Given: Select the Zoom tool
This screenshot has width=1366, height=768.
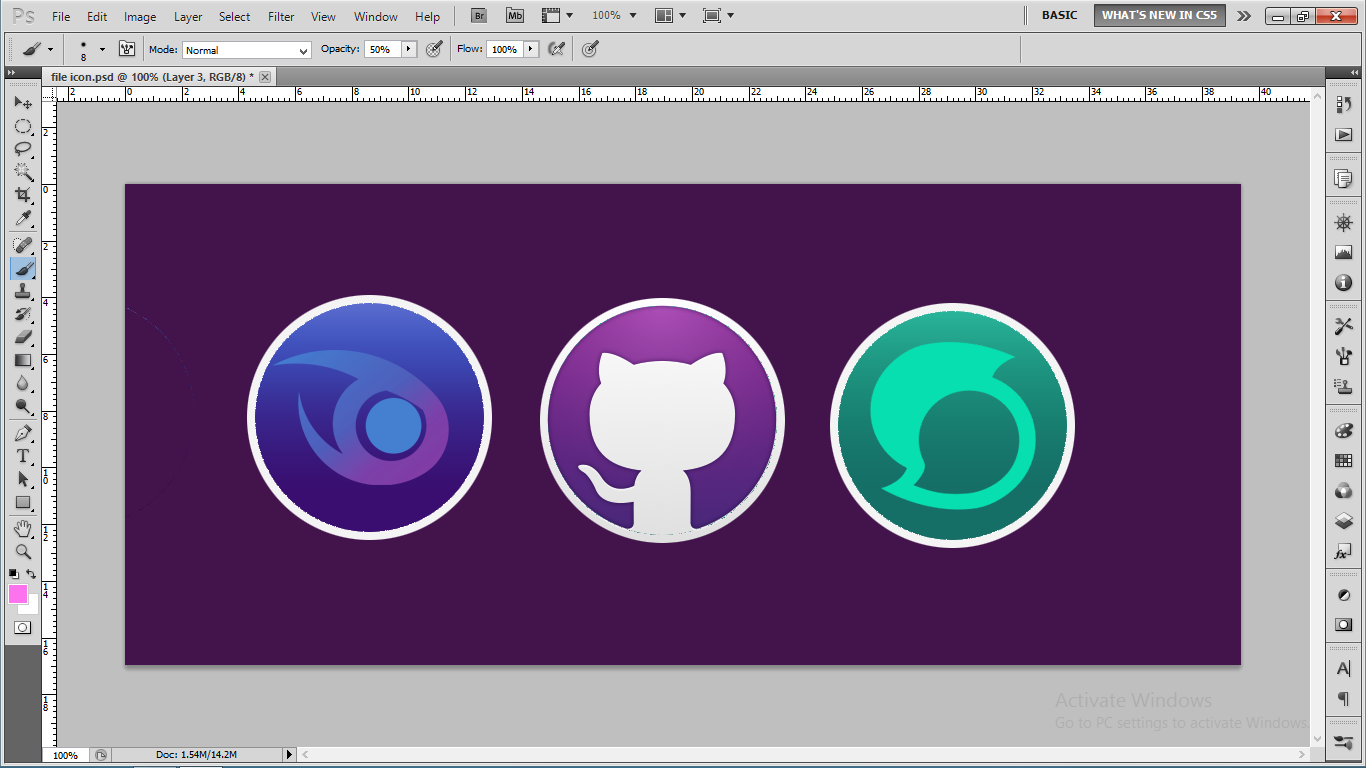Looking at the screenshot, I should [22, 551].
